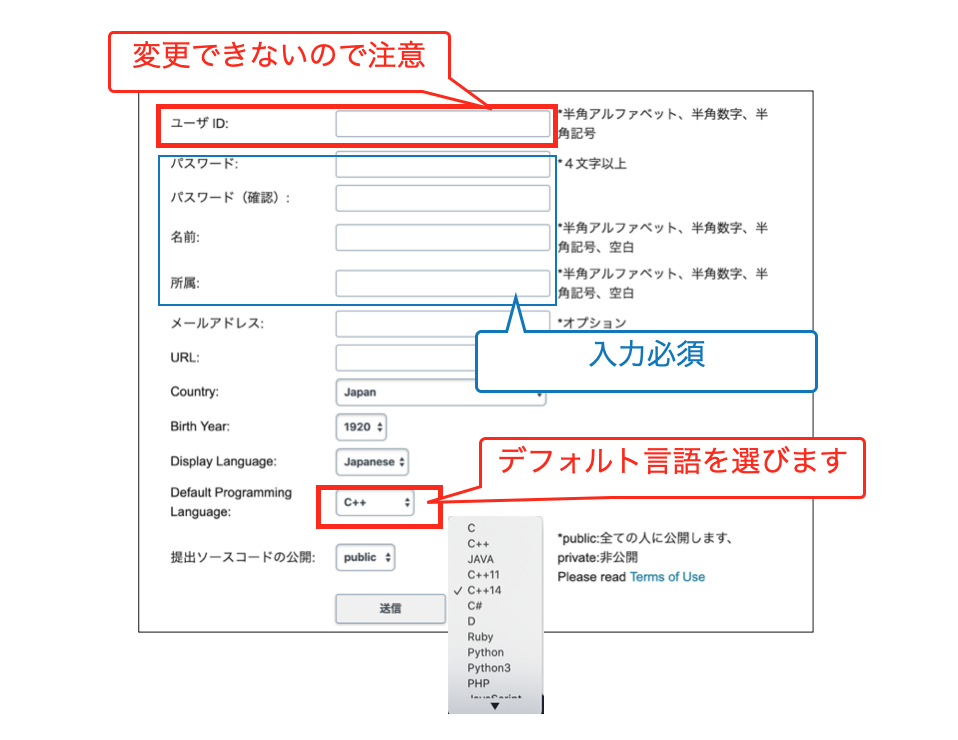Open the Birth Year dropdown showing 1920
The image size is (958, 740).
[x=360, y=427]
